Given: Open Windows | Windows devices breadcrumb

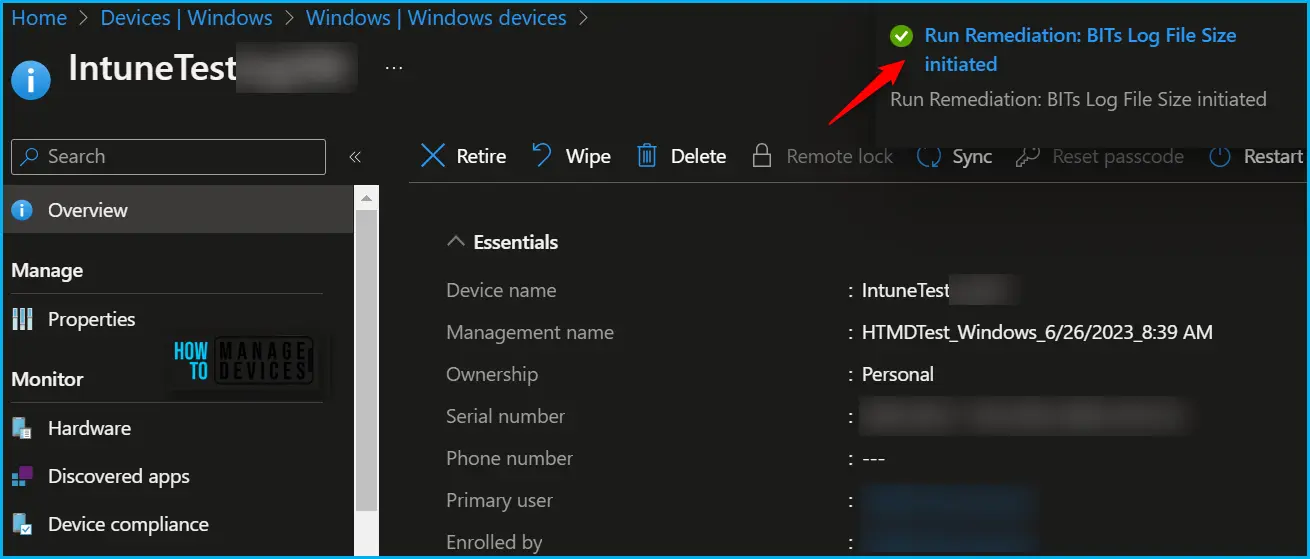Looking at the screenshot, I should click(436, 18).
